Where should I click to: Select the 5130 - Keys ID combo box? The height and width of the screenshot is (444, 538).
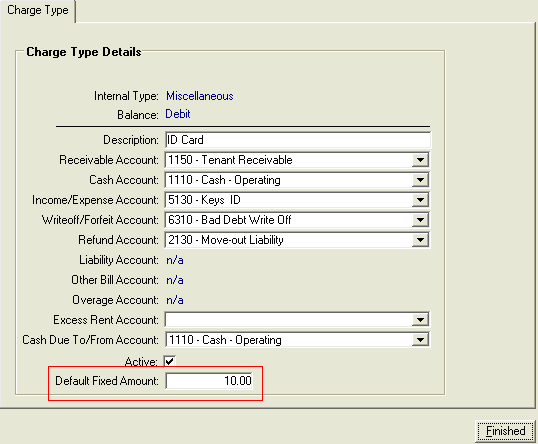coord(297,200)
